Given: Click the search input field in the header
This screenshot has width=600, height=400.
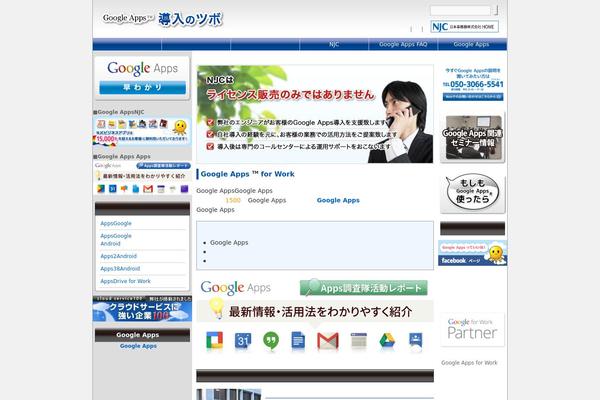Looking at the screenshot, I should pos(460,10).
